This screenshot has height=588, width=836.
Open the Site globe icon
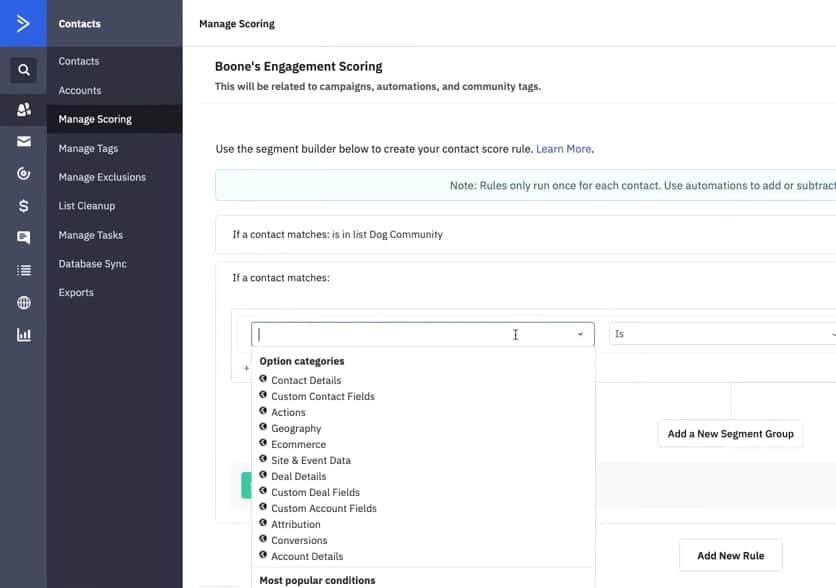coord(23,303)
